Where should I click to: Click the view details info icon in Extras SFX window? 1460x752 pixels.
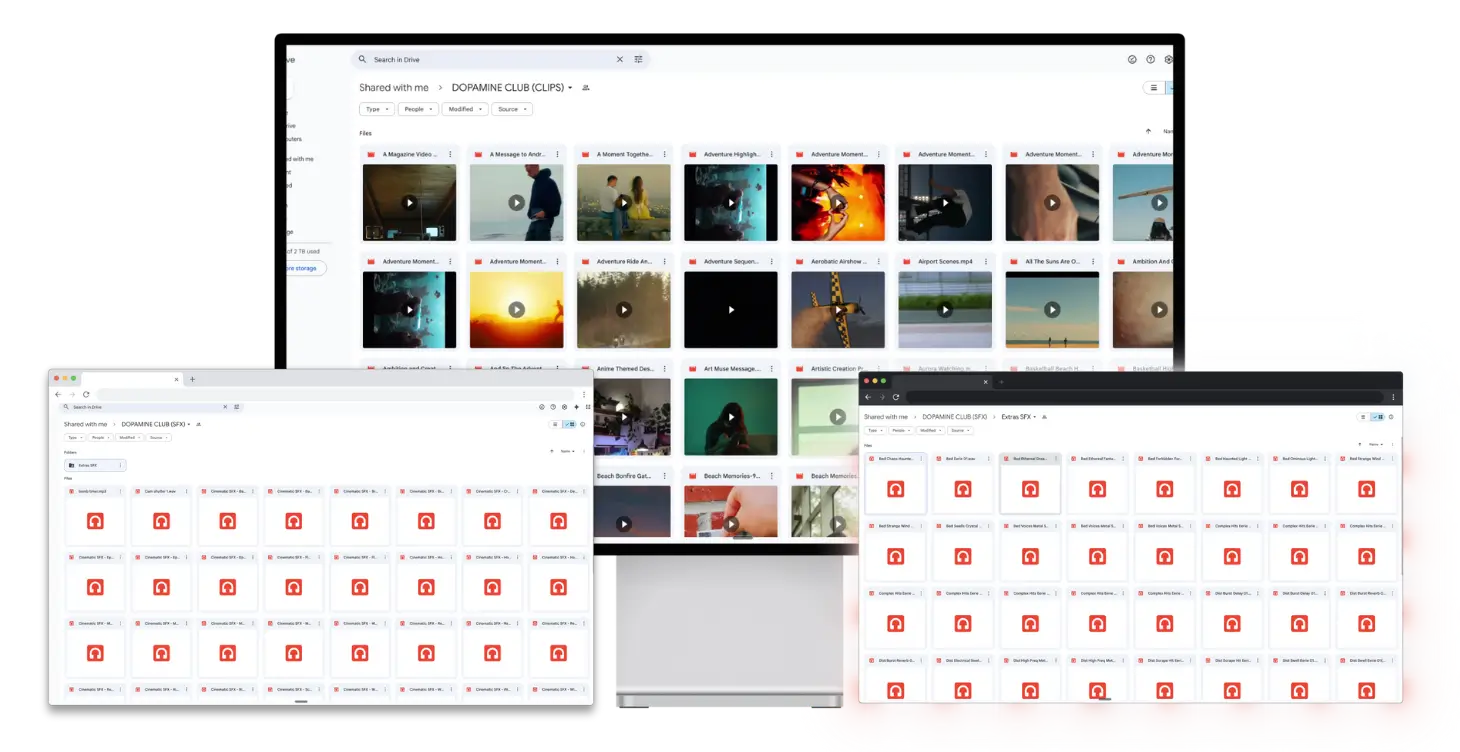(1391, 417)
